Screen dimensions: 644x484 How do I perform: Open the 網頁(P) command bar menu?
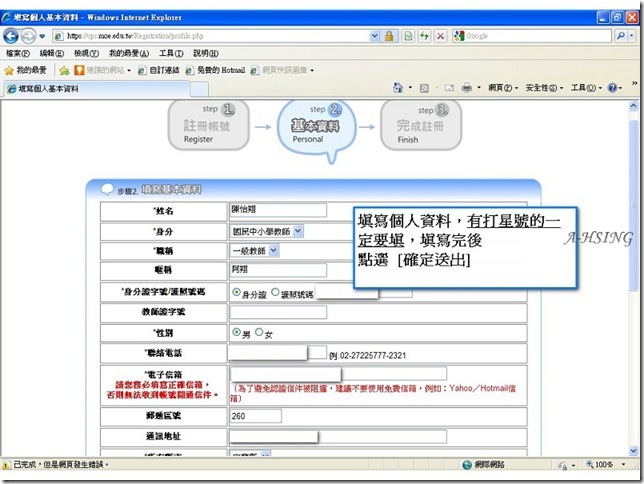[x=503, y=88]
